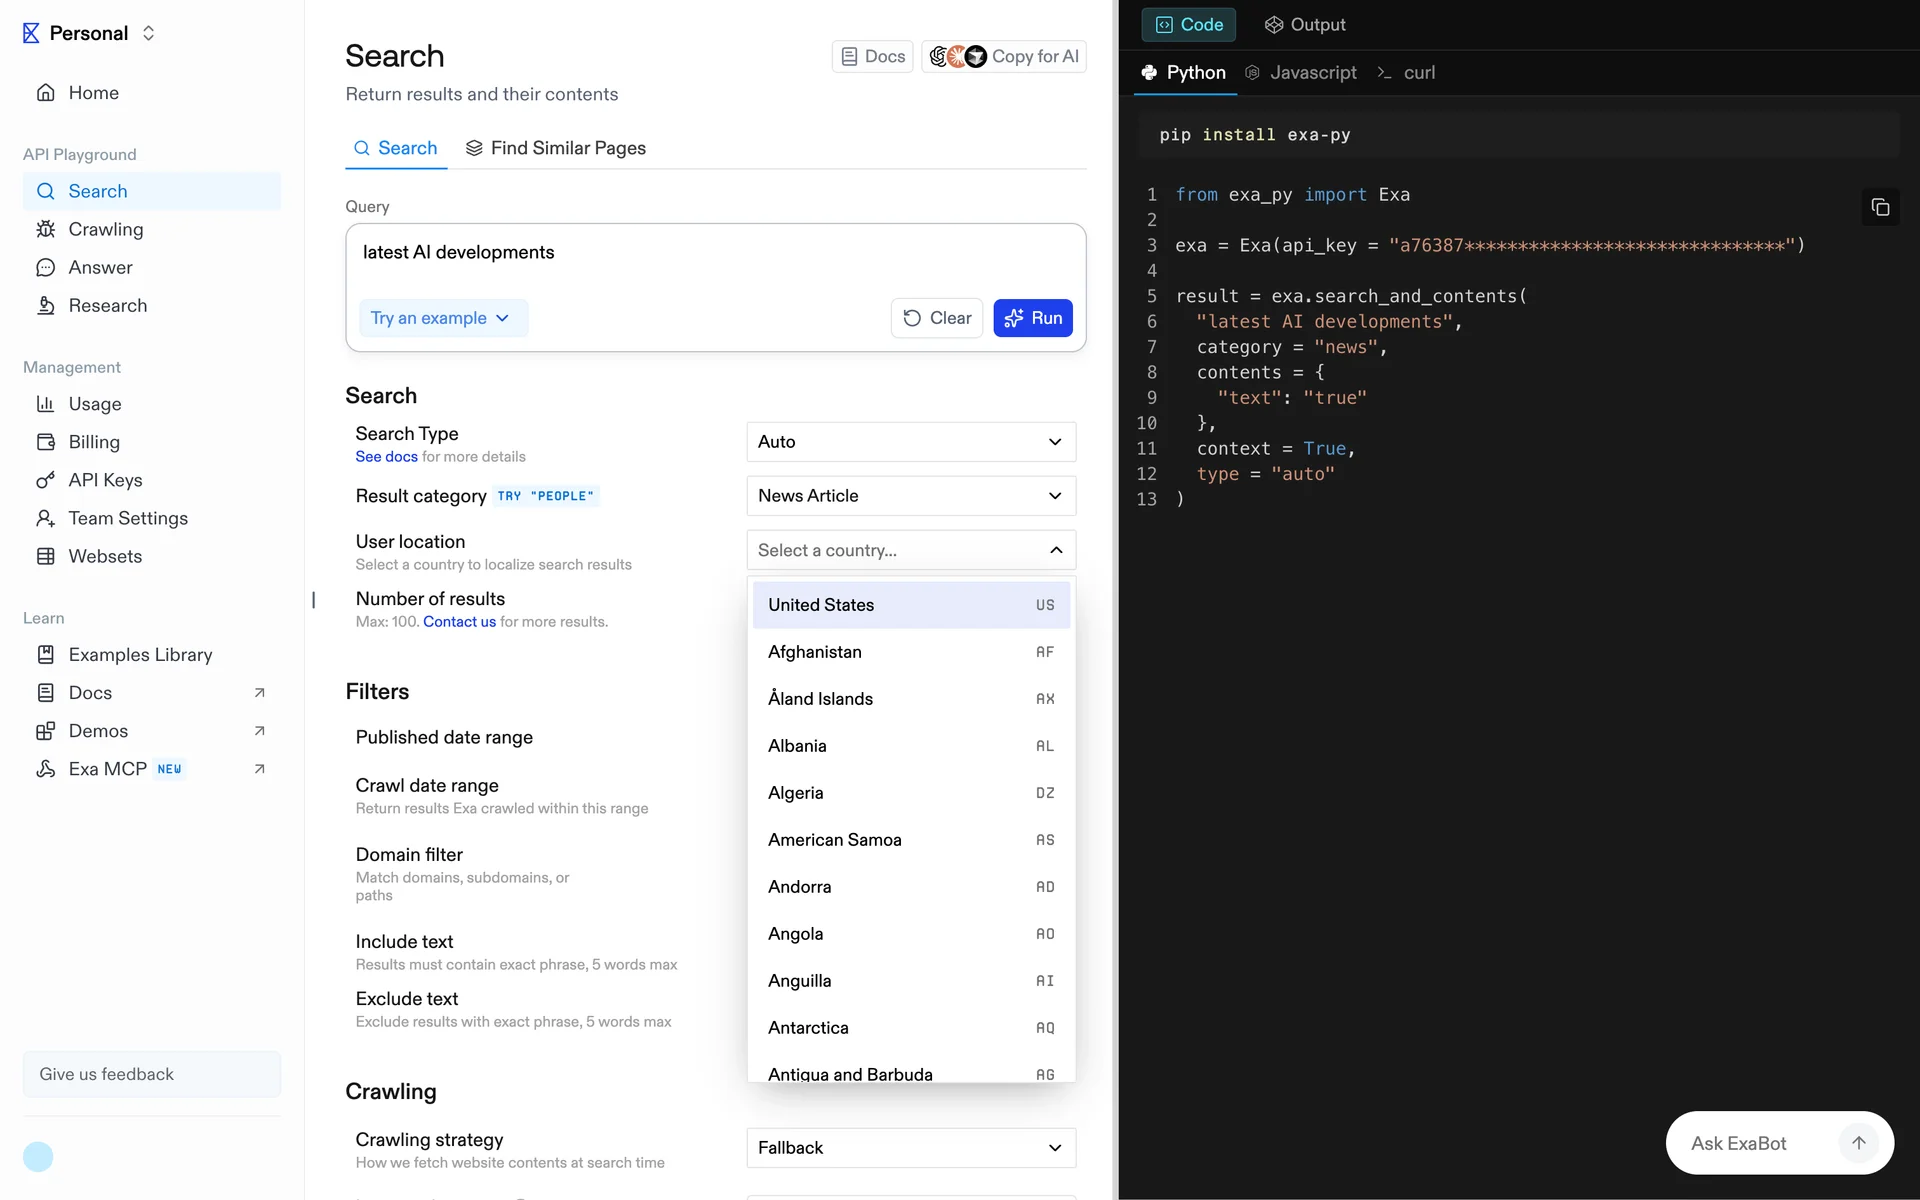
Task: Open the Usage chart icon
Action: point(45,404)
